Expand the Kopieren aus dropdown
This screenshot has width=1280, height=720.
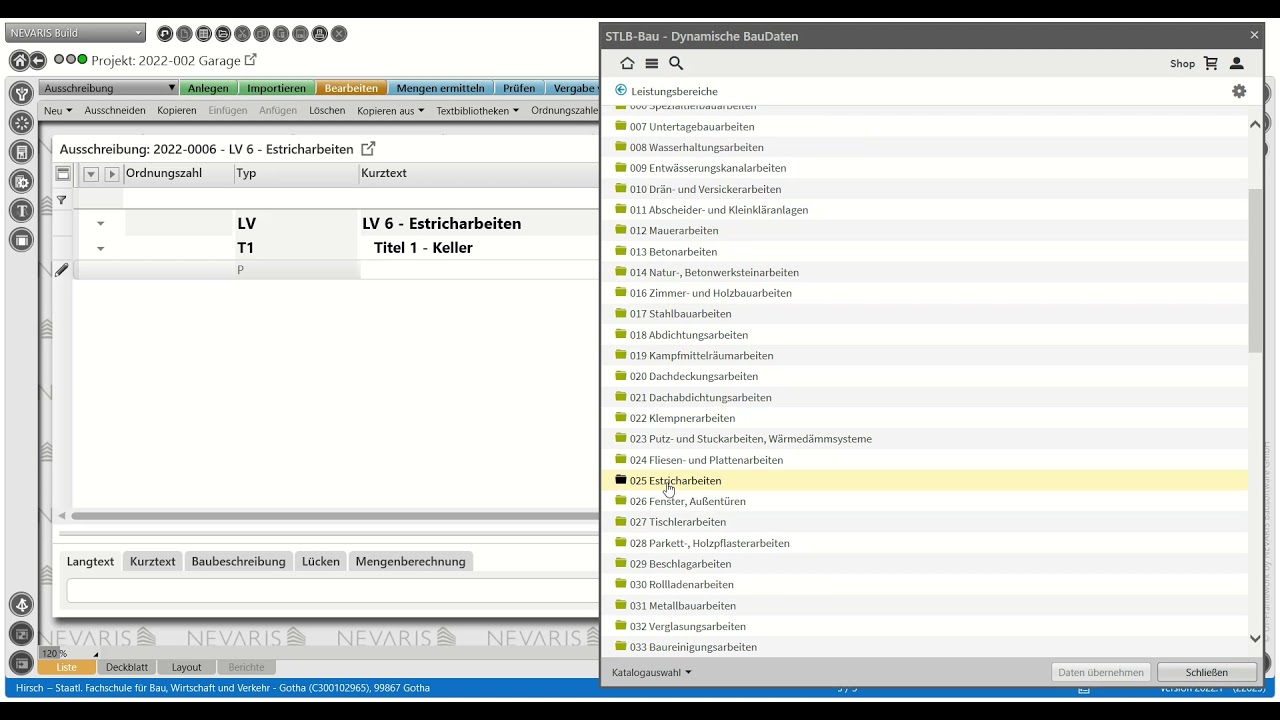point(391,110)
